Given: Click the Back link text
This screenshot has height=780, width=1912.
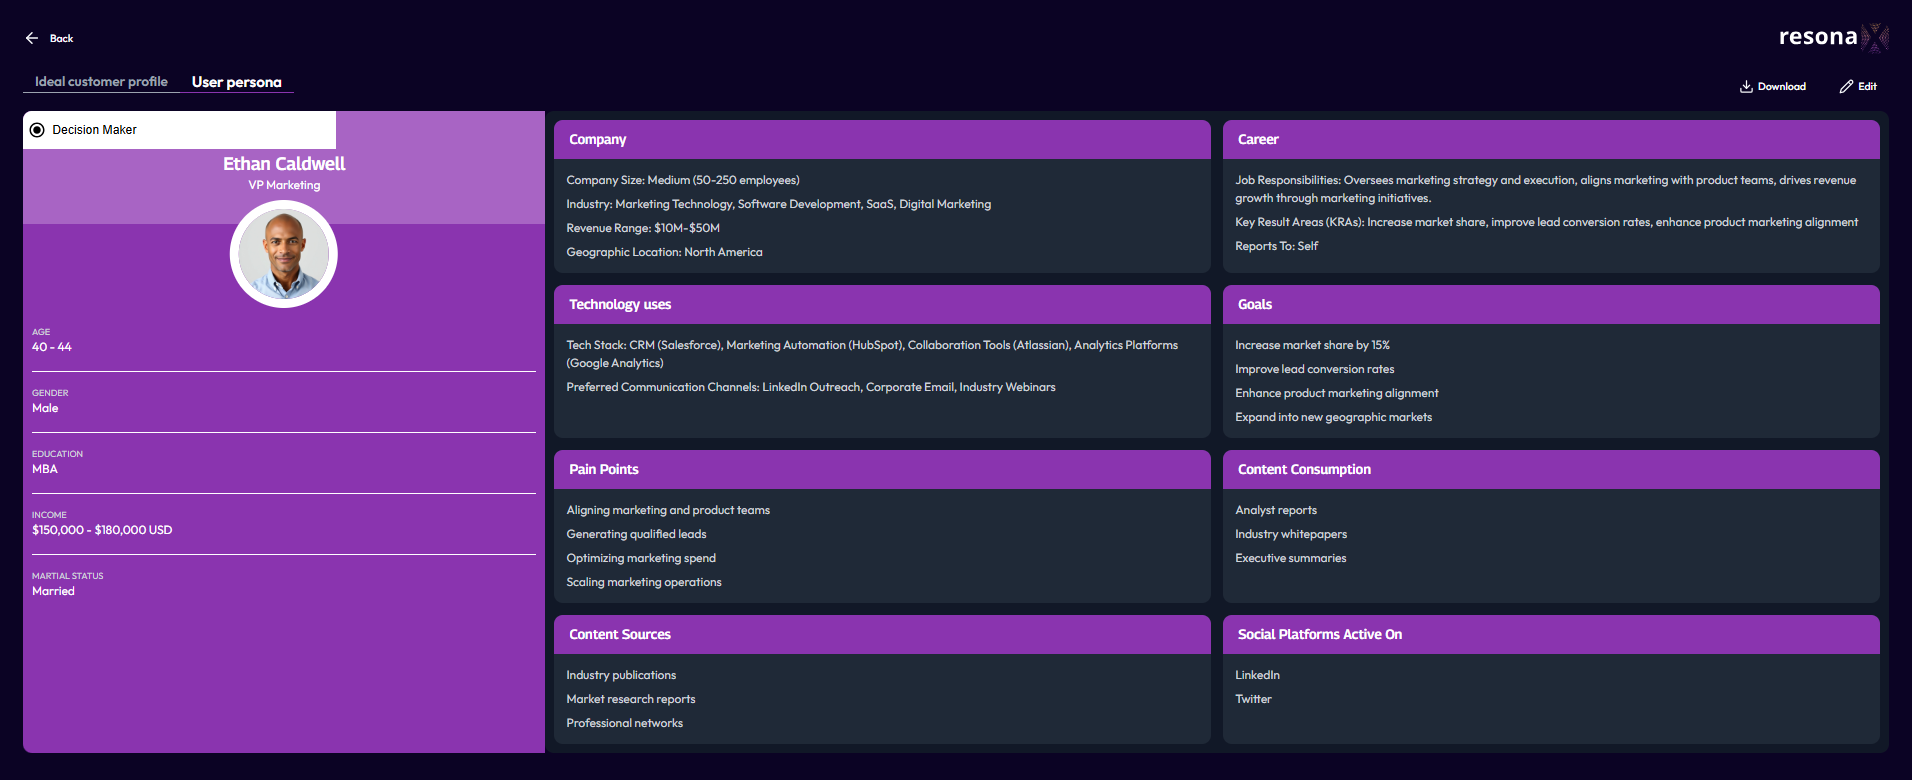Looking at the screenshot, I should pos(62,39).
